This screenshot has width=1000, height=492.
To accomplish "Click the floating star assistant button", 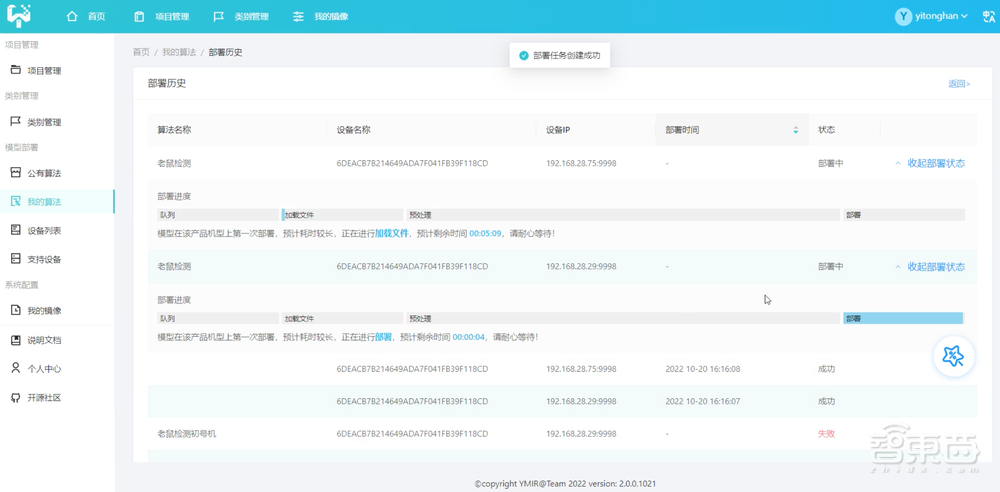I will (x=953, y=357).
